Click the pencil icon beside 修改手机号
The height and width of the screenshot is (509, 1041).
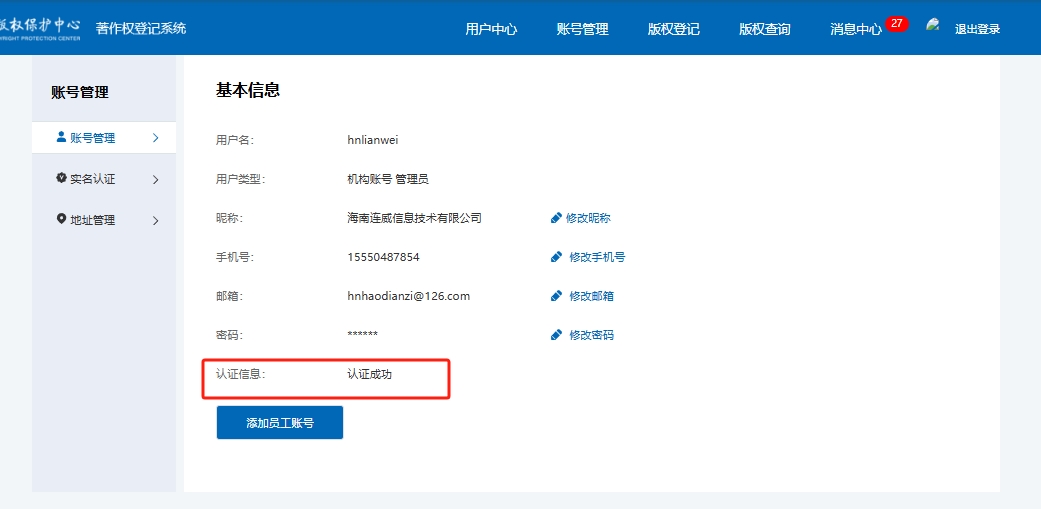[x=556, y=257]
